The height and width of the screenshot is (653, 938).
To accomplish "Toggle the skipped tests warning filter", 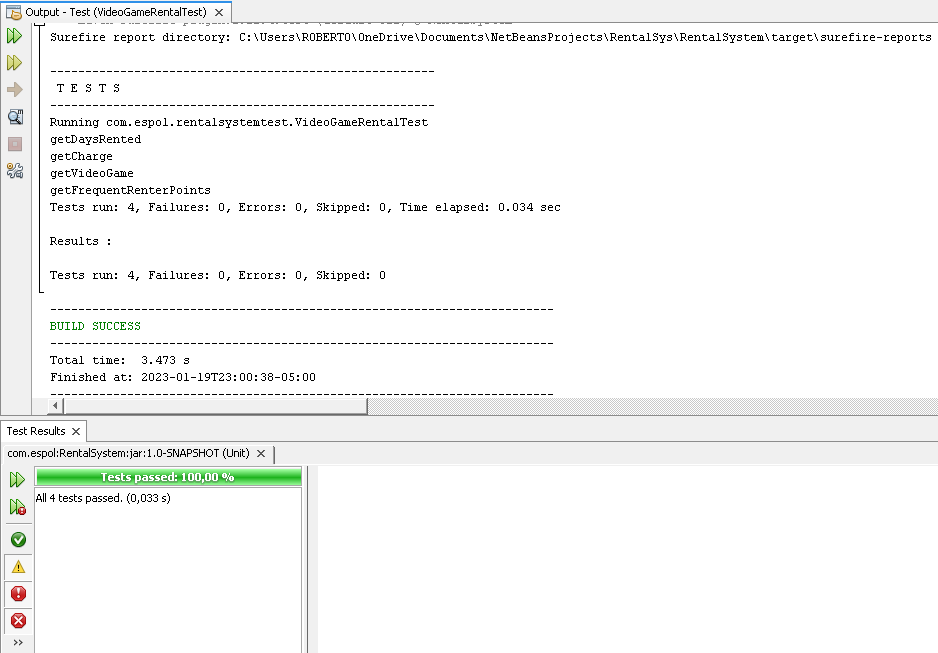I will click(17, 567).
